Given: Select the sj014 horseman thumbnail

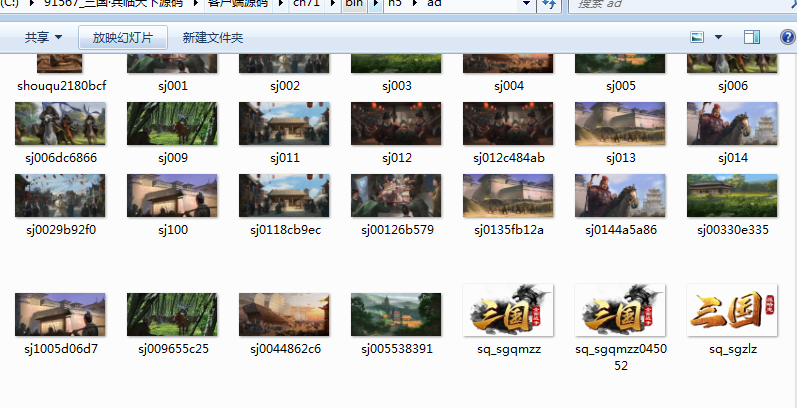Looking at the screenshot, I should (x=731, y=124).
